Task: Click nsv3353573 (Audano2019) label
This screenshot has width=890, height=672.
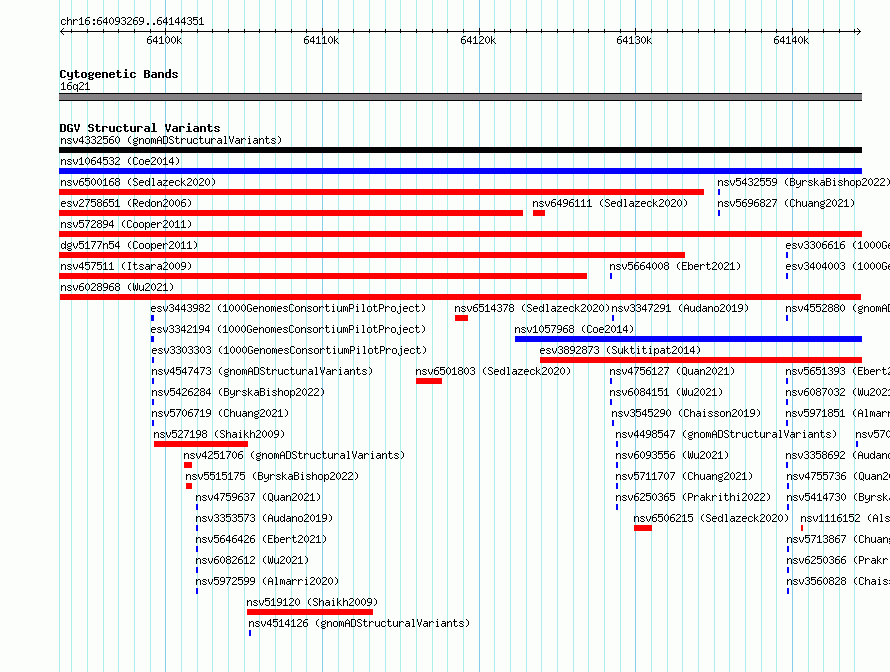Action: (x=264, y=518)
